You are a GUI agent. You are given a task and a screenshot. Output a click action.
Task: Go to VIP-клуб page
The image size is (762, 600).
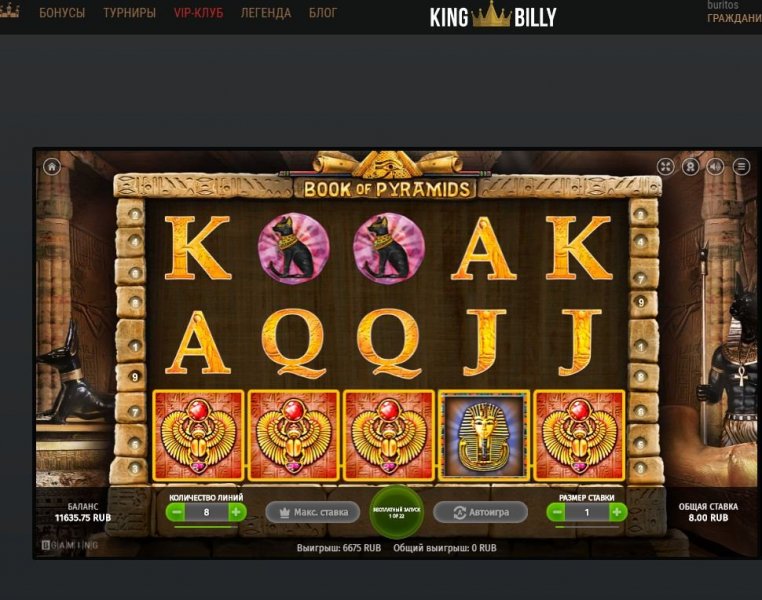(198, 13)
